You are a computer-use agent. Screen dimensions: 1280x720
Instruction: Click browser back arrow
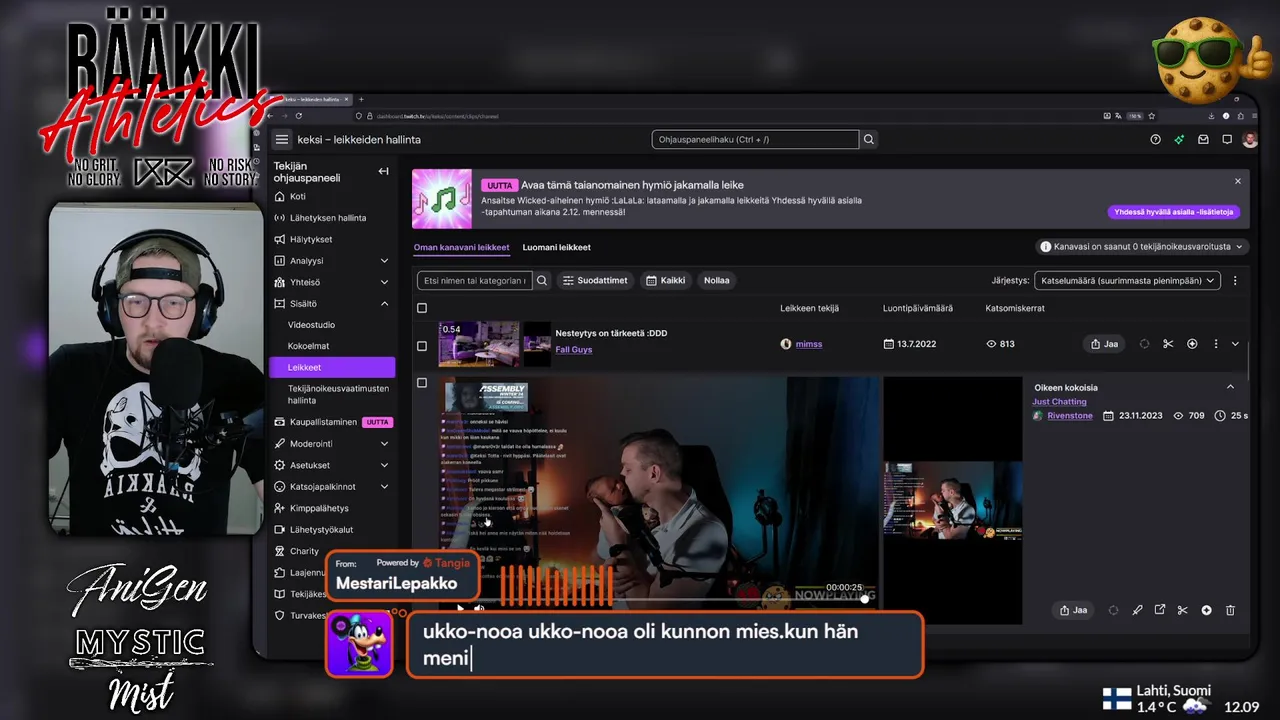point(270,116)
